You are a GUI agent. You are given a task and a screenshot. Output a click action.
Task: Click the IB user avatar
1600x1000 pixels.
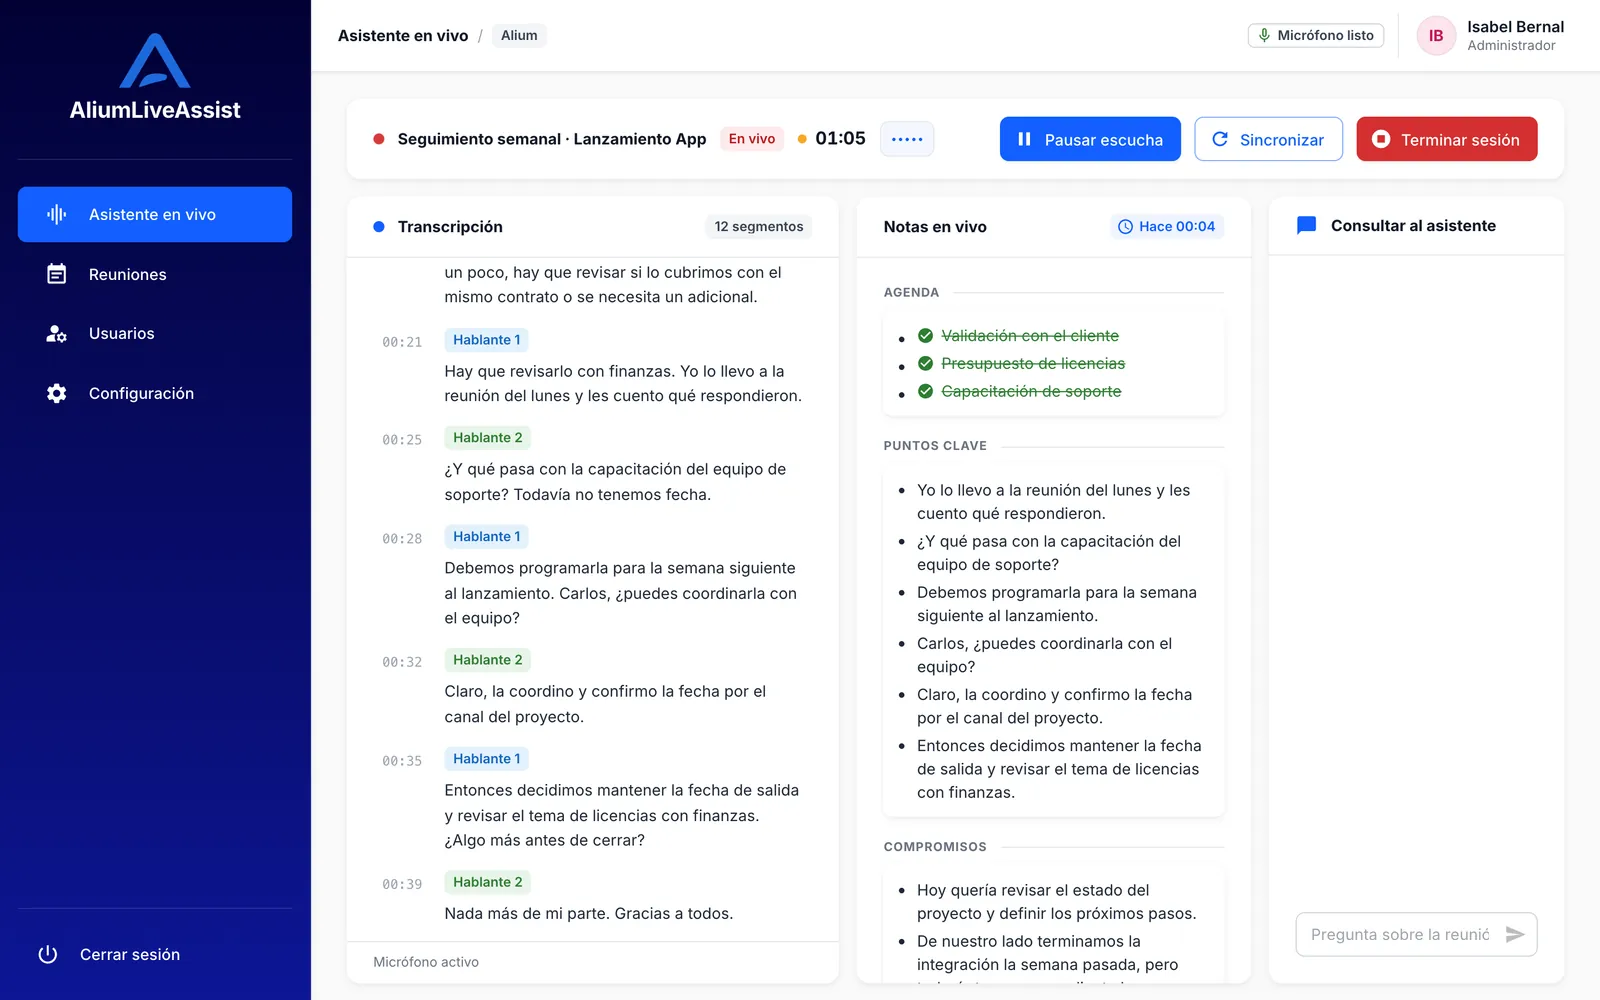point(1436,36)
